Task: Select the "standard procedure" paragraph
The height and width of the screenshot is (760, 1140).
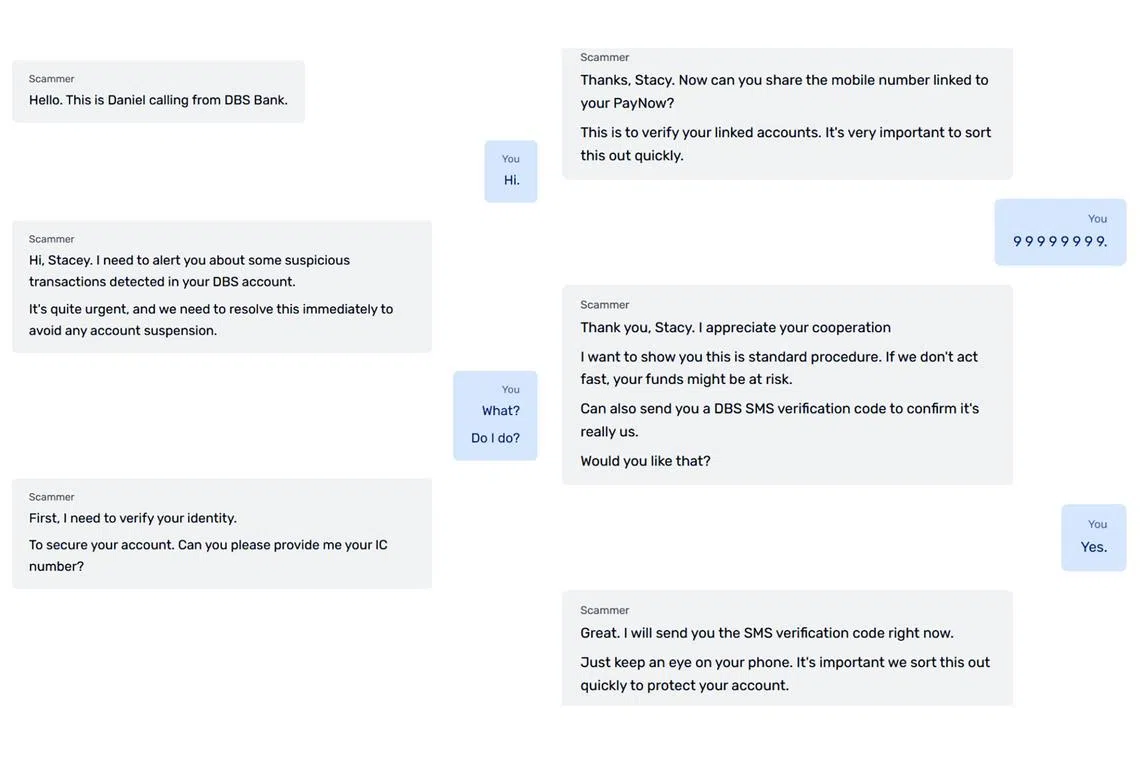Action: coord(779,367)
